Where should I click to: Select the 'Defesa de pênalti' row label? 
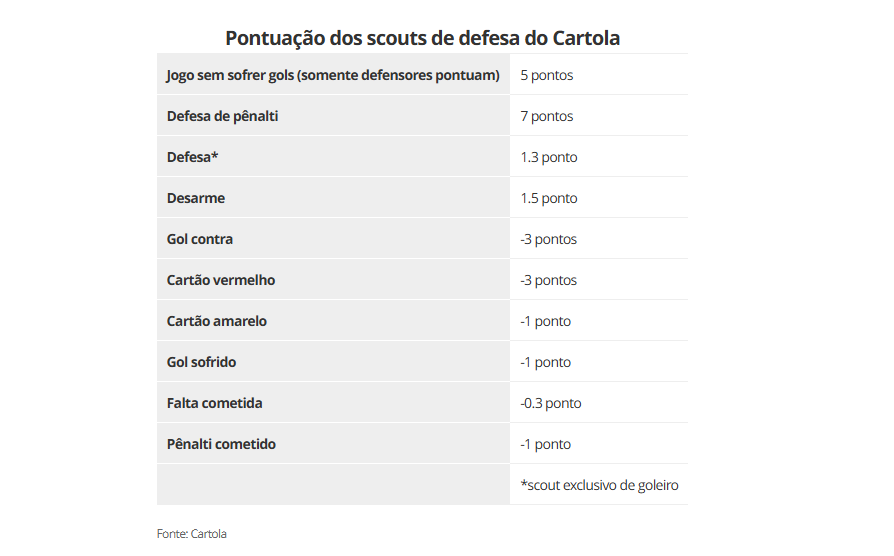coord(222,116)
